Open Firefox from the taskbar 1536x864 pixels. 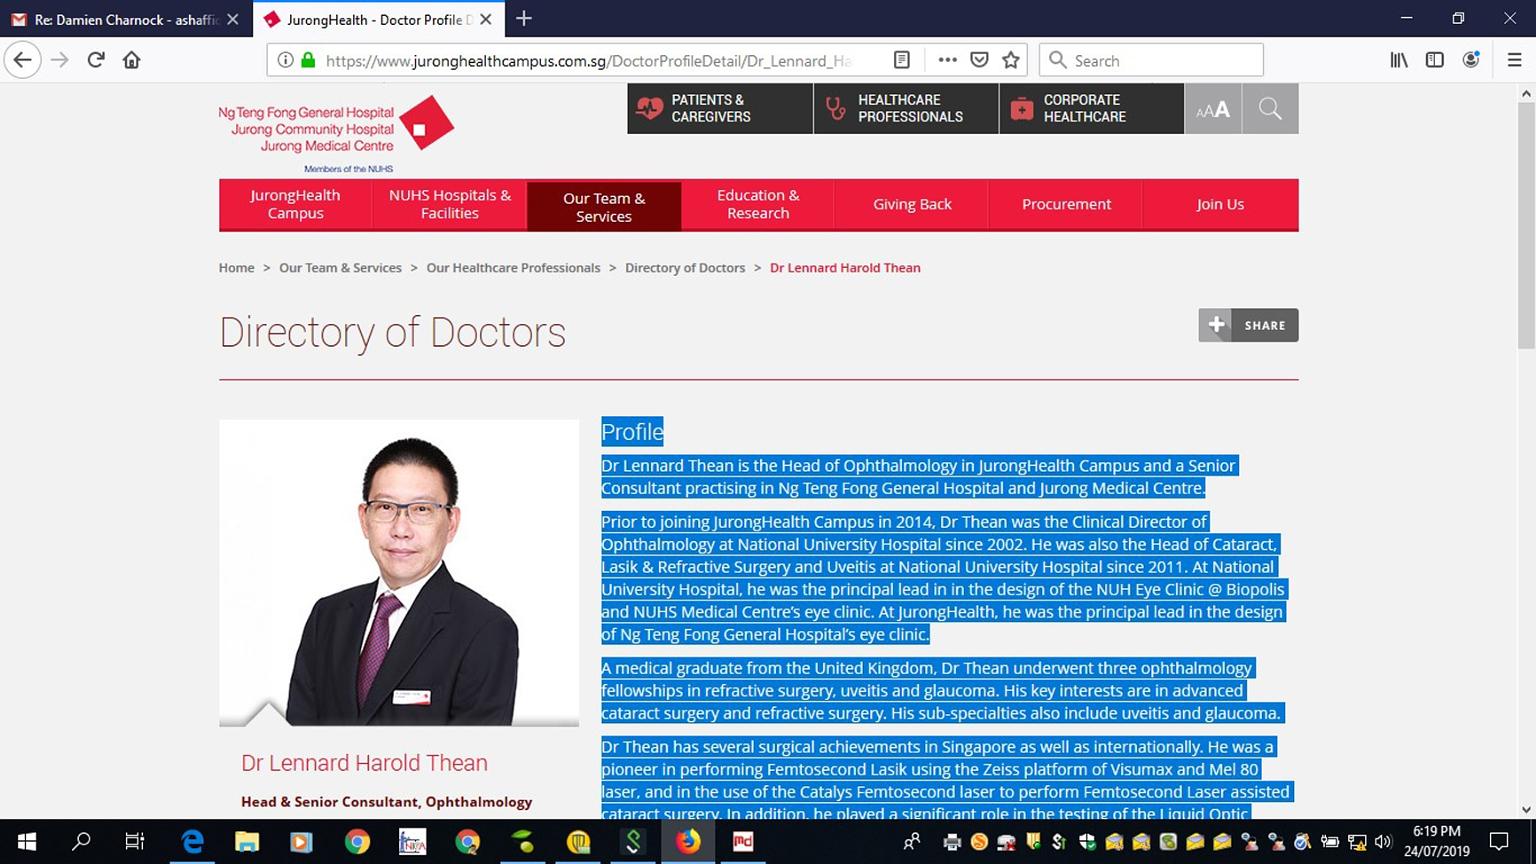point(688,841)
